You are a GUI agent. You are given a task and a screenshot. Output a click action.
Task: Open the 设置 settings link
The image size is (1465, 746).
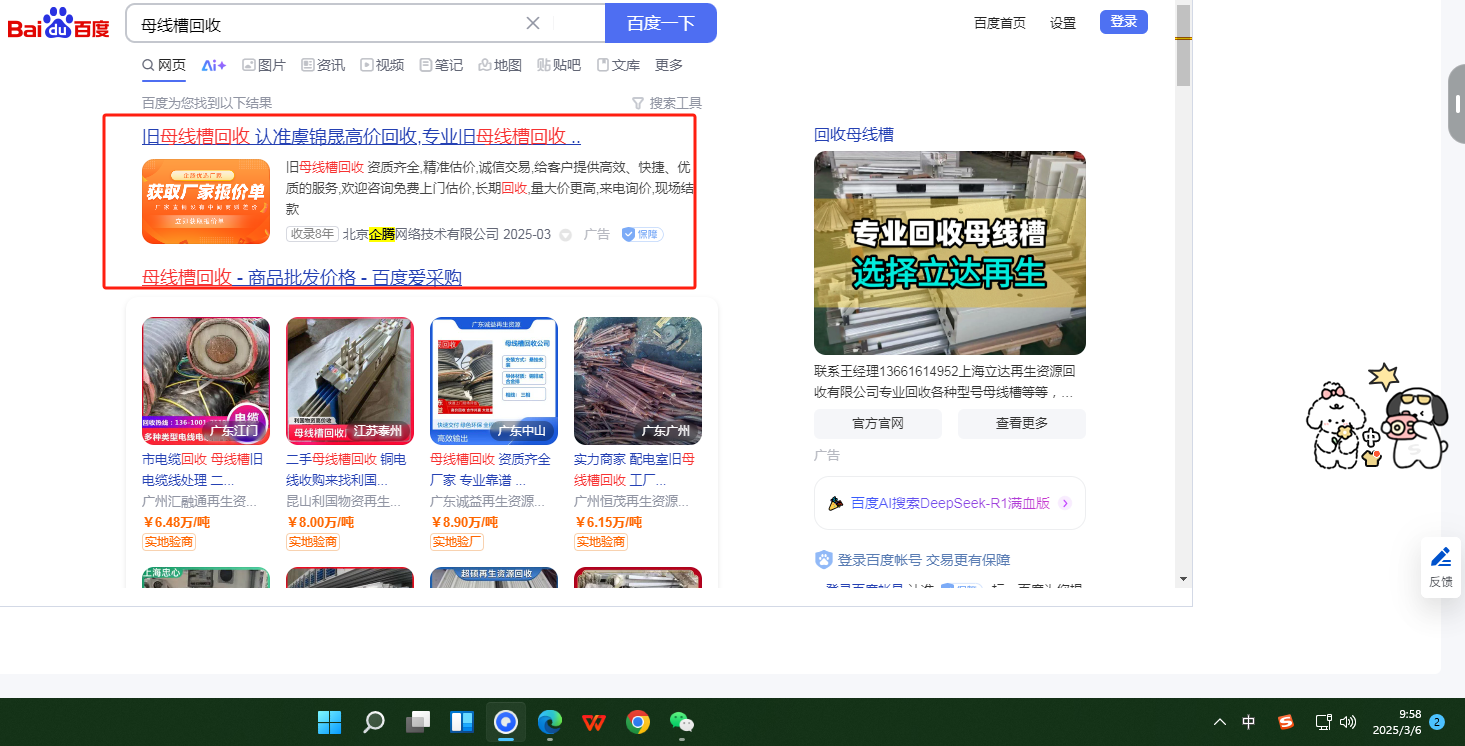(1063, 23)
